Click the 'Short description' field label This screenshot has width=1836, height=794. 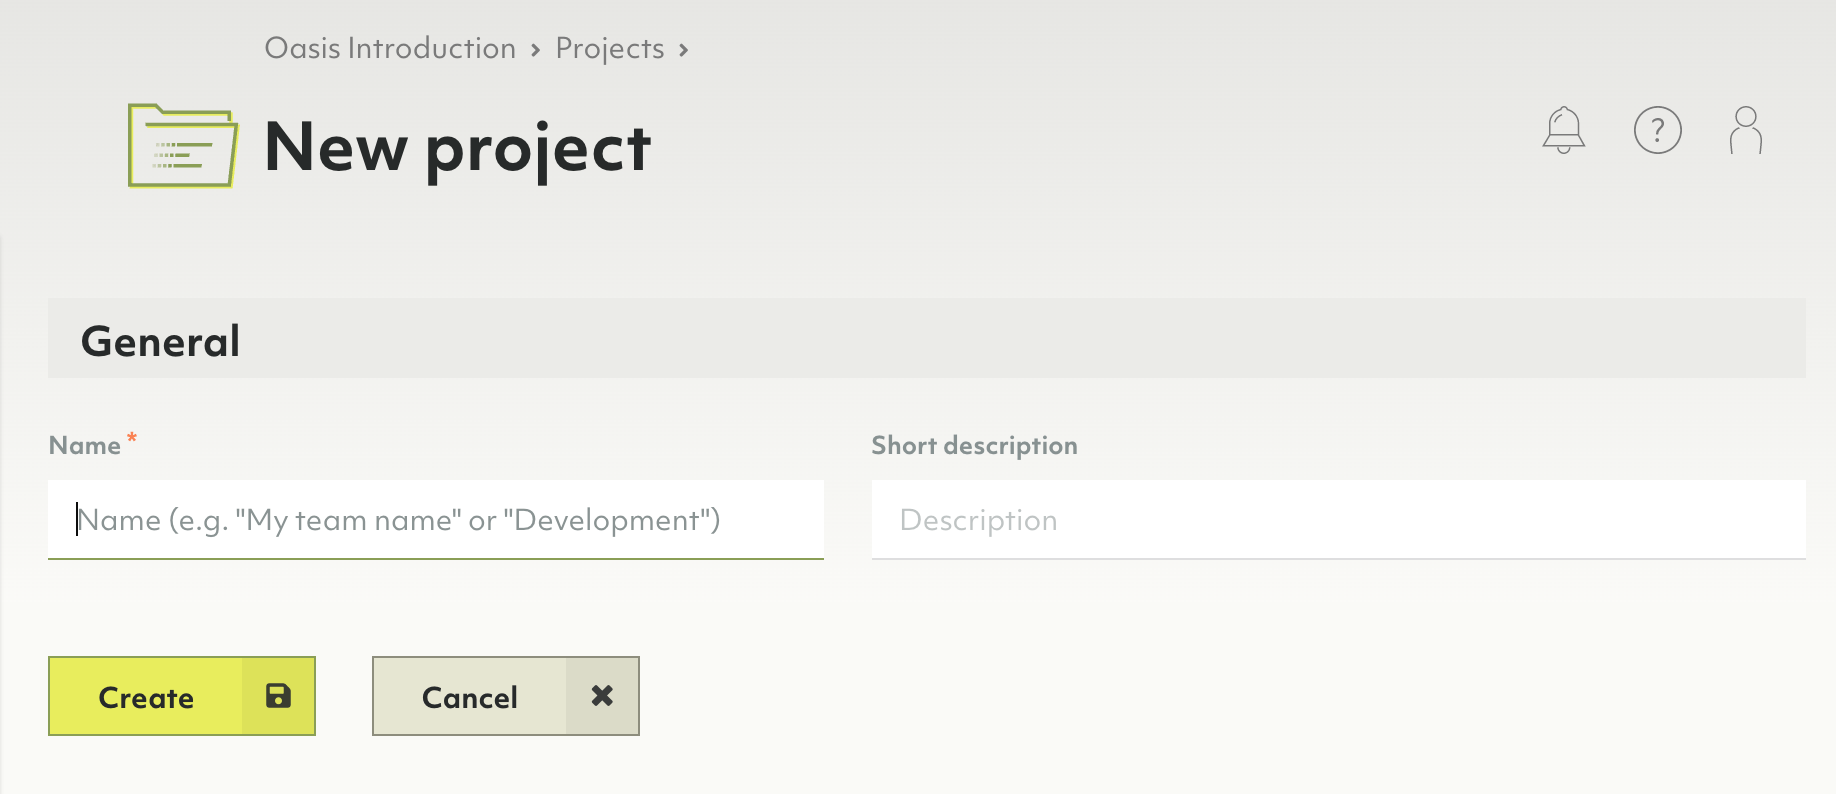pyautogui.click(x=974, y=446)
